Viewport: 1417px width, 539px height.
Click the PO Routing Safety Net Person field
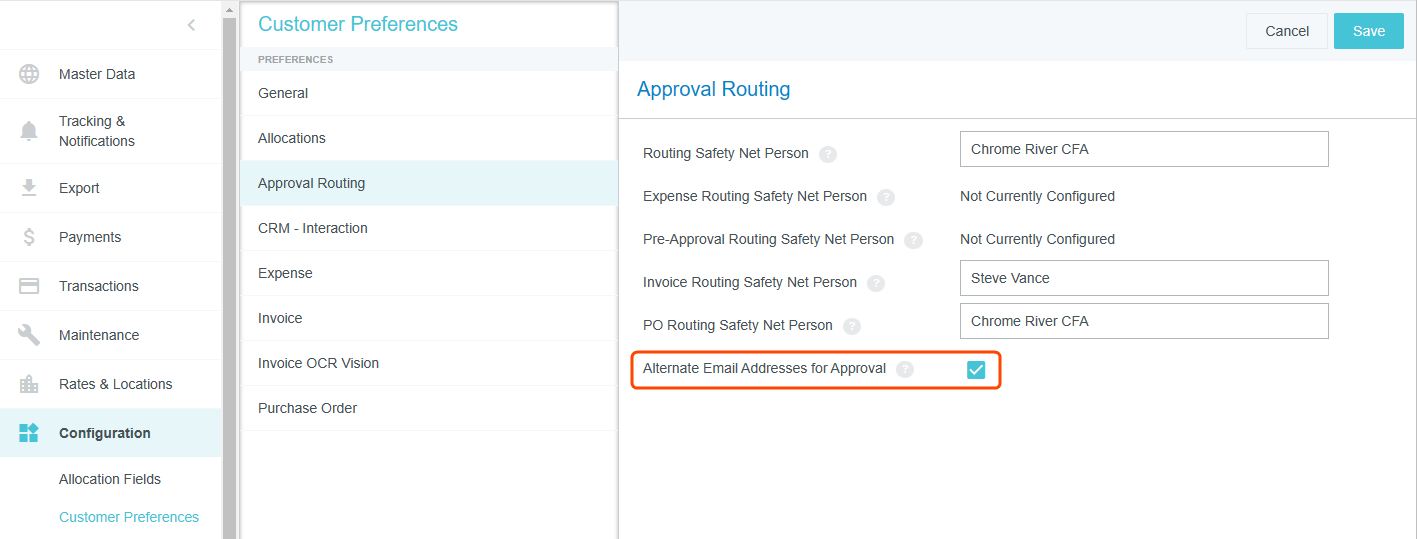click(1143, 321)
